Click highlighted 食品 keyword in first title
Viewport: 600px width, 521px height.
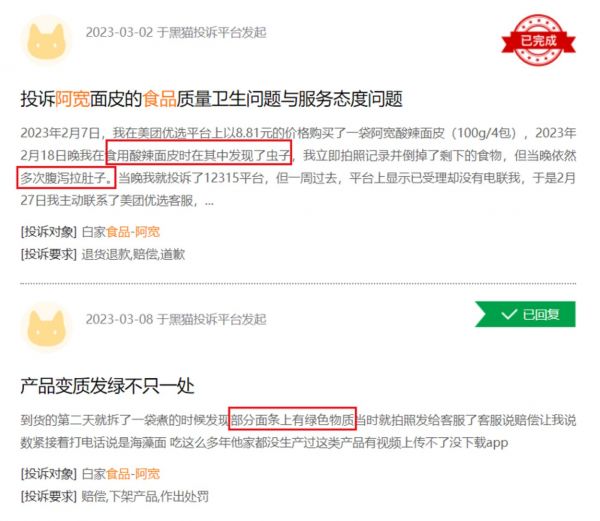(160, 99)
